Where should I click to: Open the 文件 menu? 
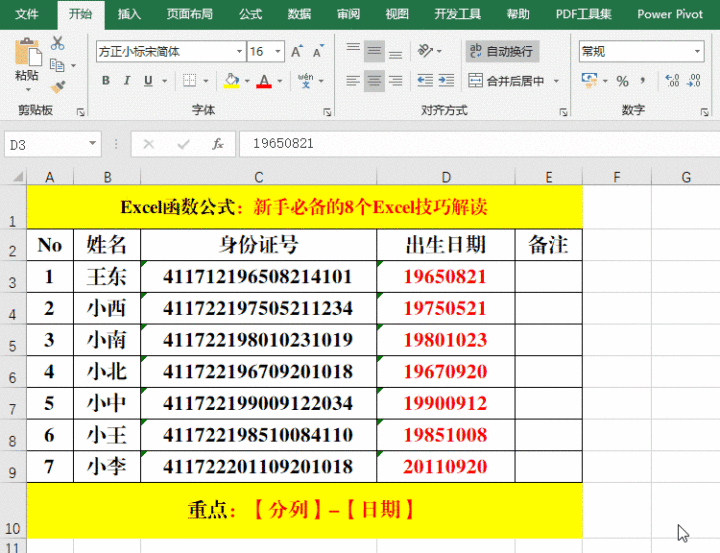click(27, 15)
